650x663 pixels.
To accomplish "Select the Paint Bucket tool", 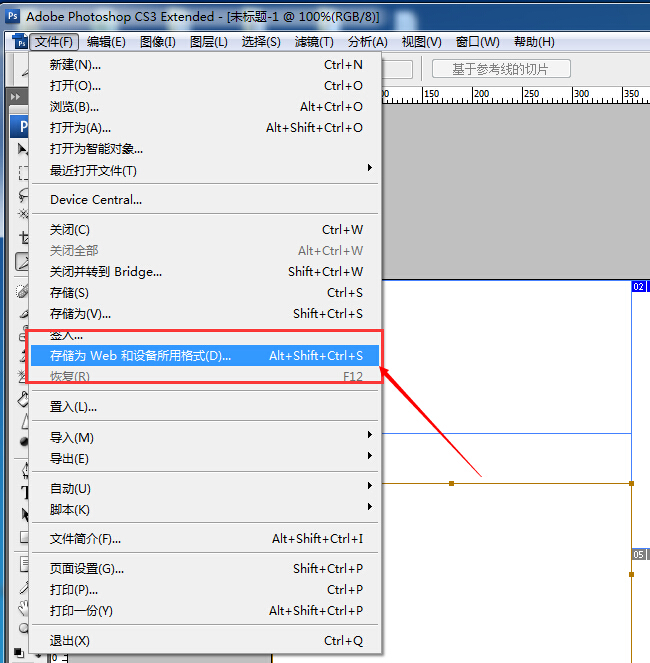I will click(x=23, y=399).
